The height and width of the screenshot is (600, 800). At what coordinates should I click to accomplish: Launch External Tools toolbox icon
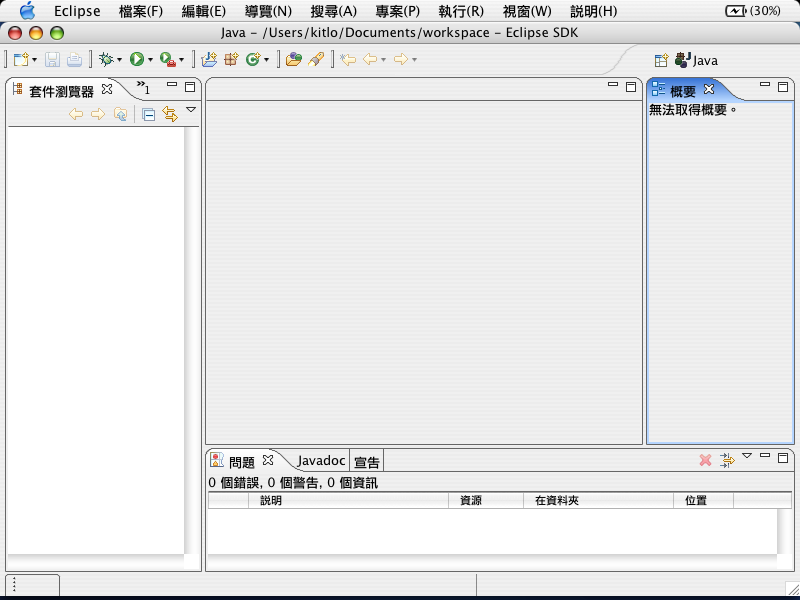coord(167,60)
